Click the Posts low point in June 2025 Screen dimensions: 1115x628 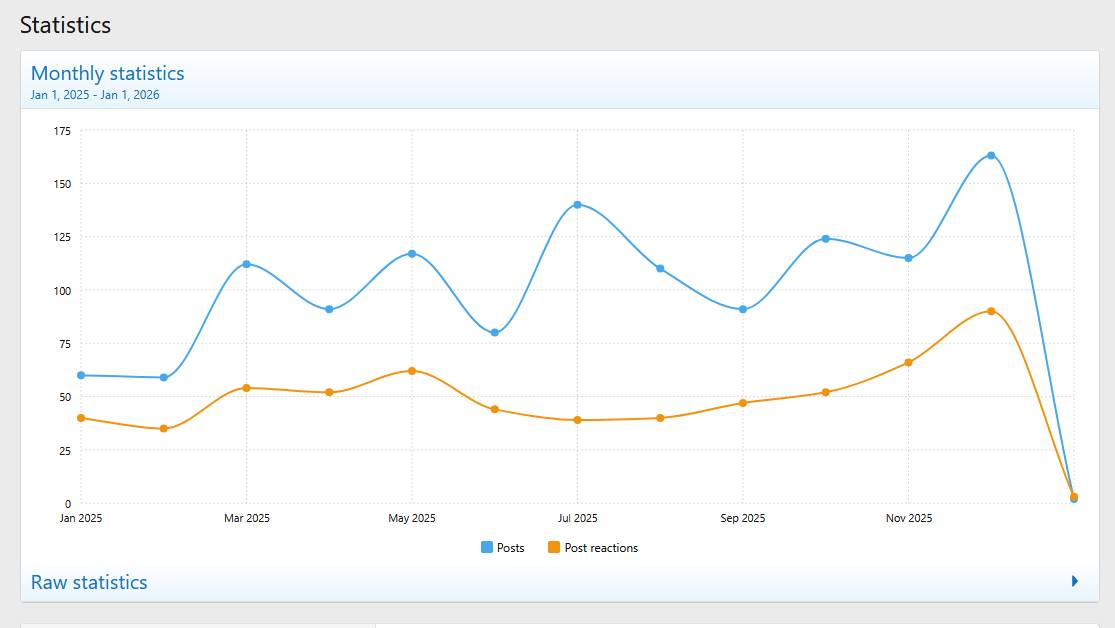pos(494,333)
